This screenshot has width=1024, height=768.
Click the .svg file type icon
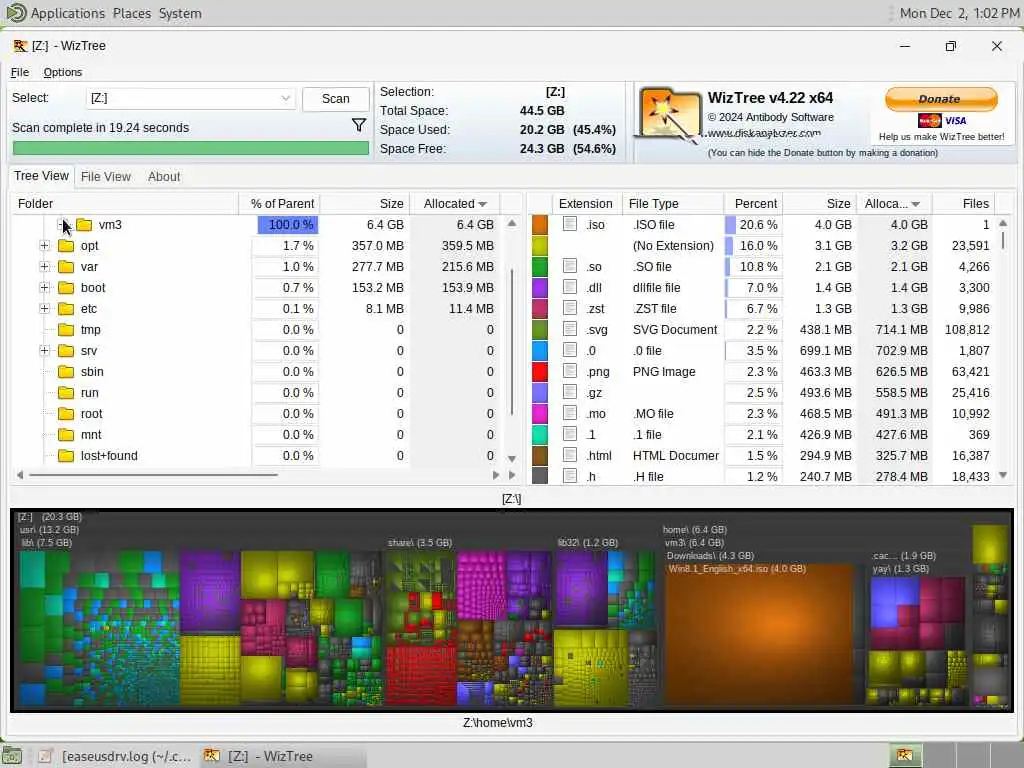tap(570, 329)
